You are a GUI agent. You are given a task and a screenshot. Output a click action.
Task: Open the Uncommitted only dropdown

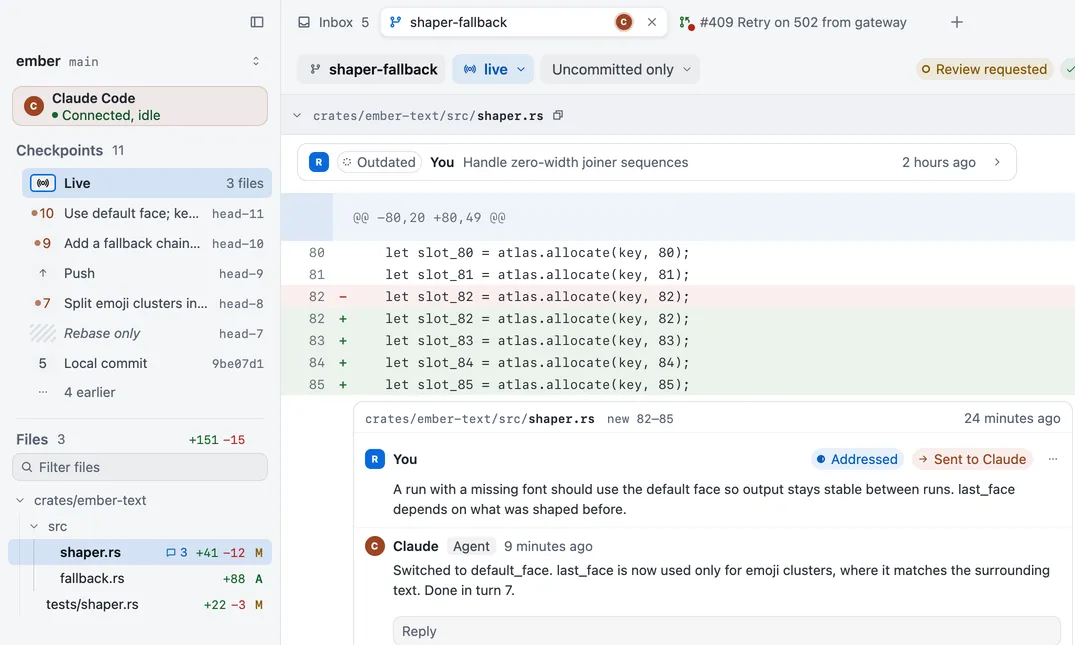point(620,69)
